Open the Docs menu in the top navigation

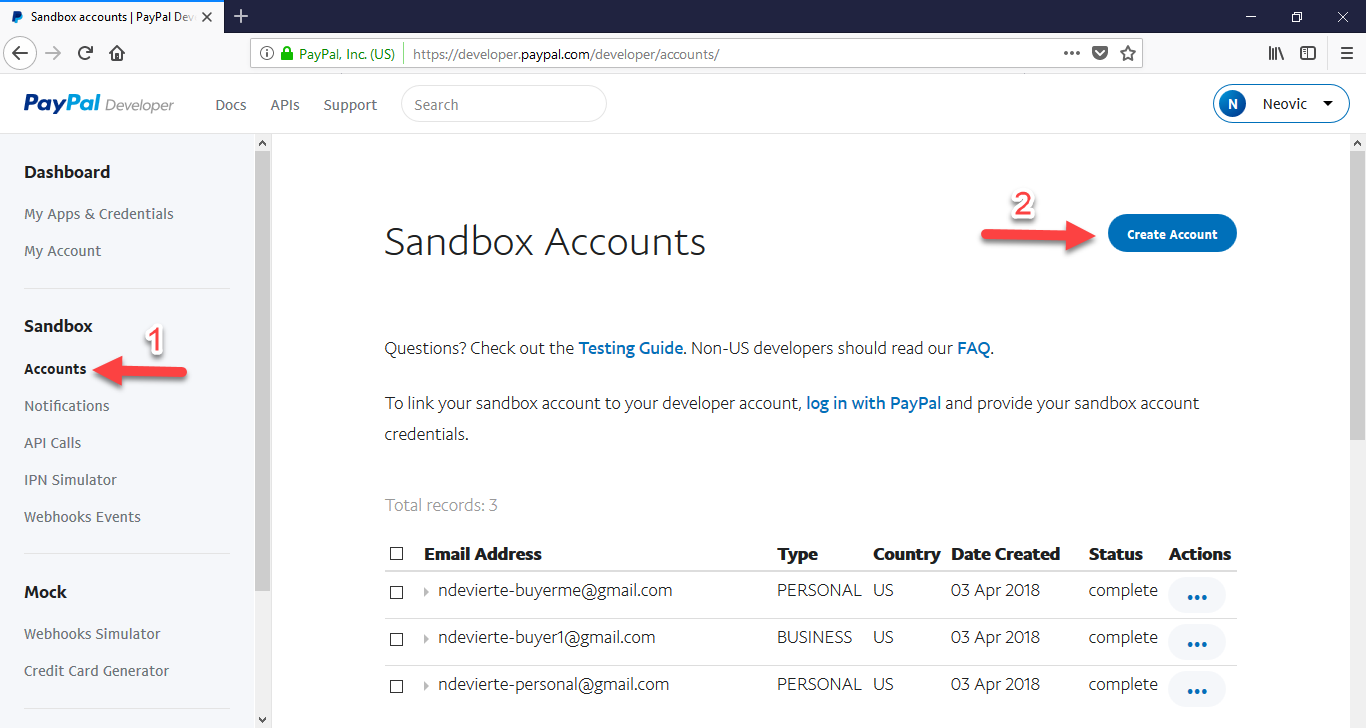coord(230,105)
